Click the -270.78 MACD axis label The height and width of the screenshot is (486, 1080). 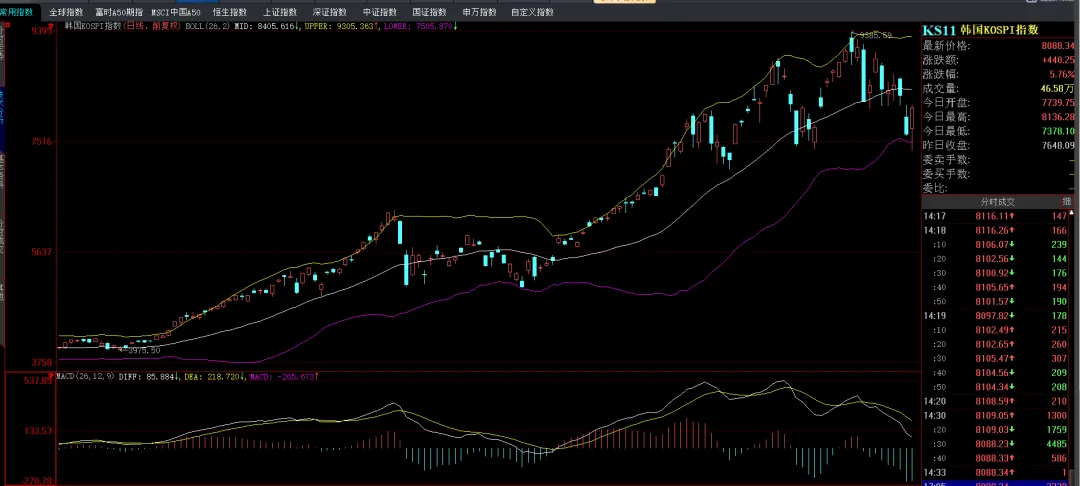pyautogui.click(x=38, y=480)
